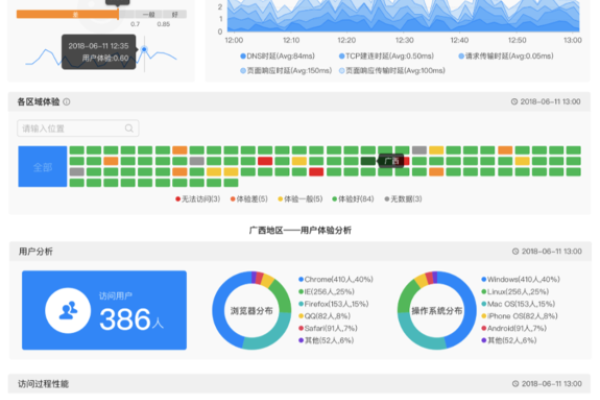Click the clock icon in the 各区域体验 header
600x400 pixels.
(x=514, y=101)
